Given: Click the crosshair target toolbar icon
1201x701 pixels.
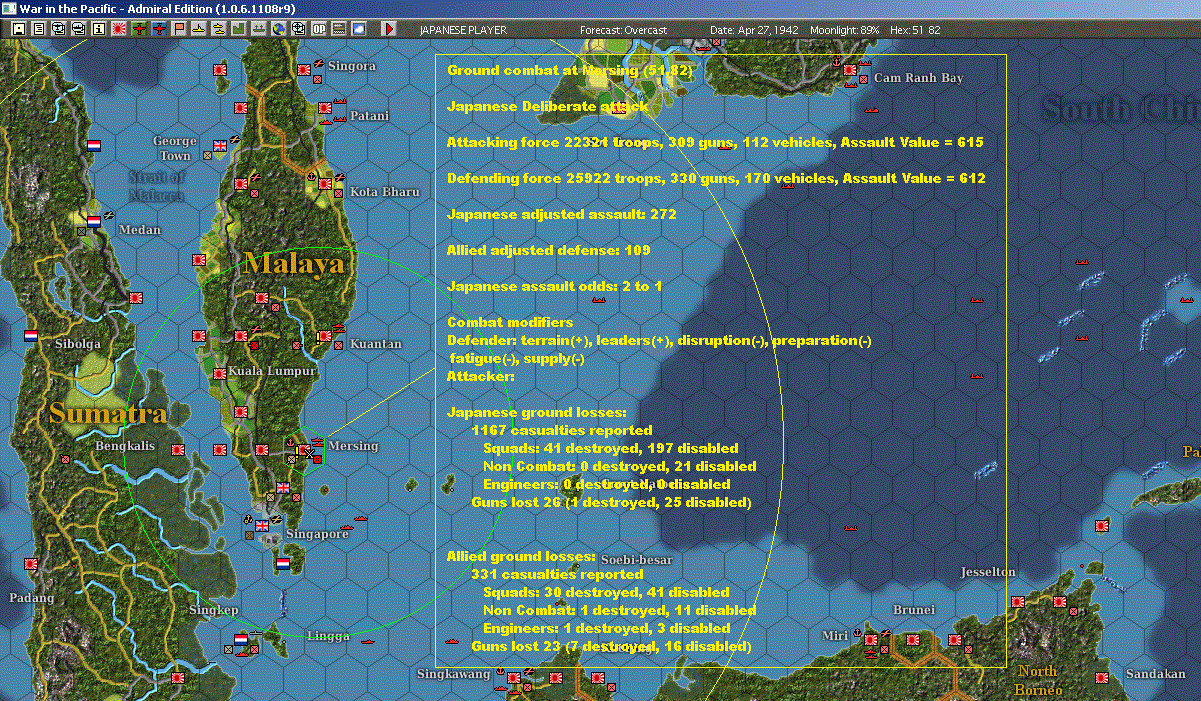Looking at the screenshot, I should 298,29.
